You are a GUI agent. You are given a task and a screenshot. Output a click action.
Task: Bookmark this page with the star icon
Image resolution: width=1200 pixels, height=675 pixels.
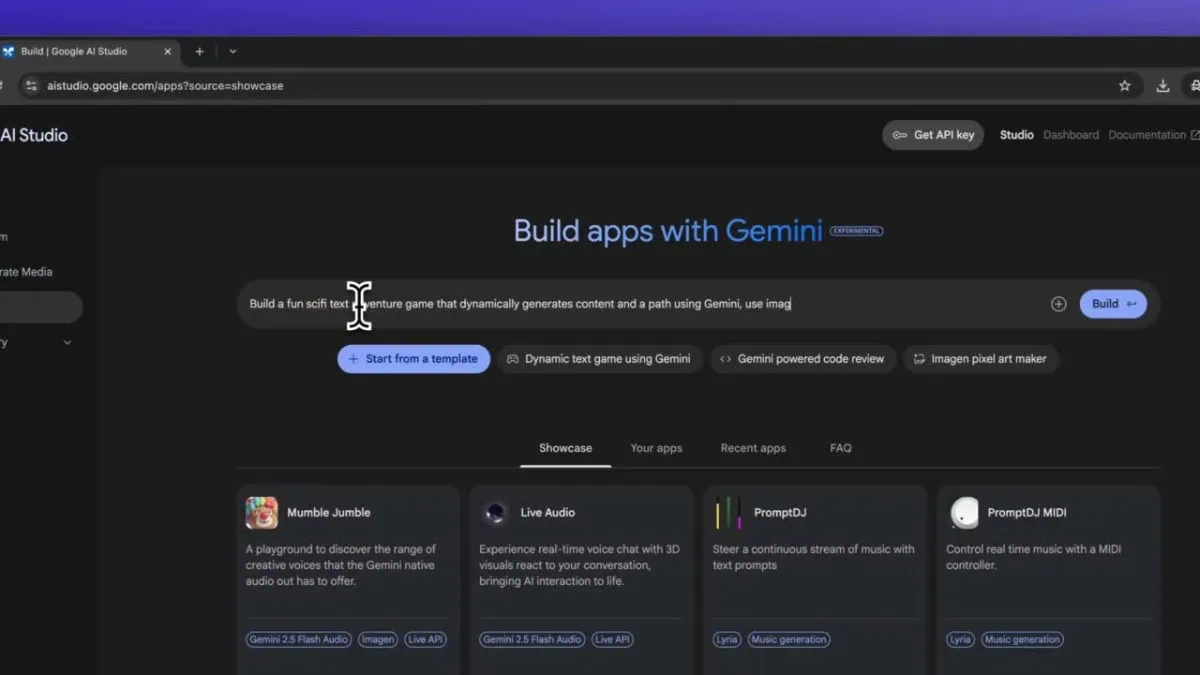pyautogui.click(x=1125, y=86)
